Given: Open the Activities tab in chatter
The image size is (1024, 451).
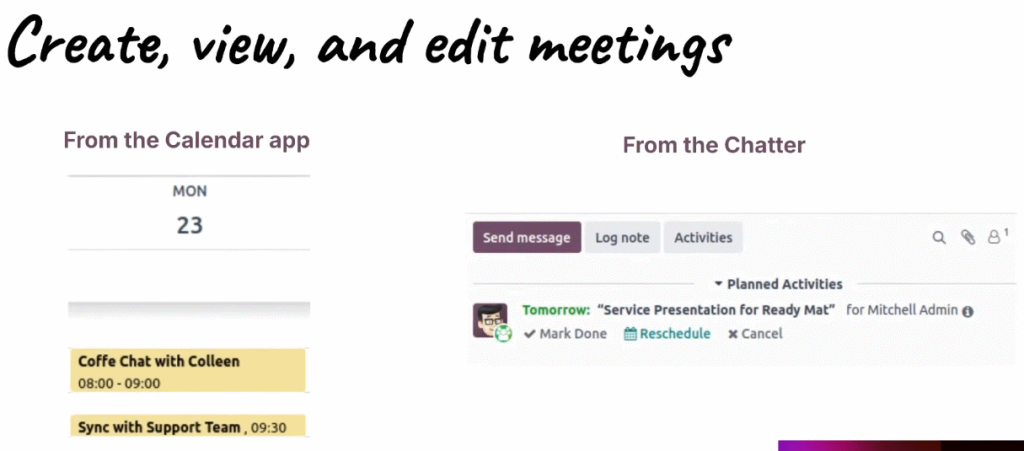Looking at the screenshot, I should (703, 238).
